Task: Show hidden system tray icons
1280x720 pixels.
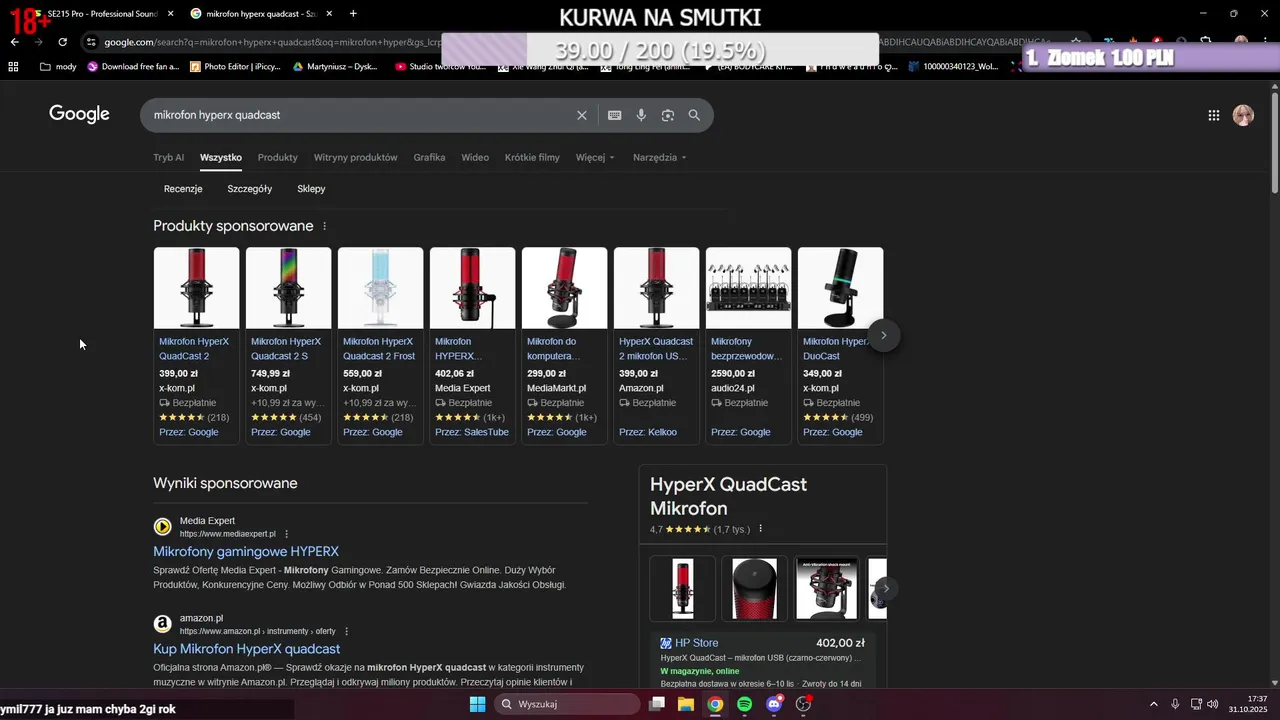Action: 1153,704
